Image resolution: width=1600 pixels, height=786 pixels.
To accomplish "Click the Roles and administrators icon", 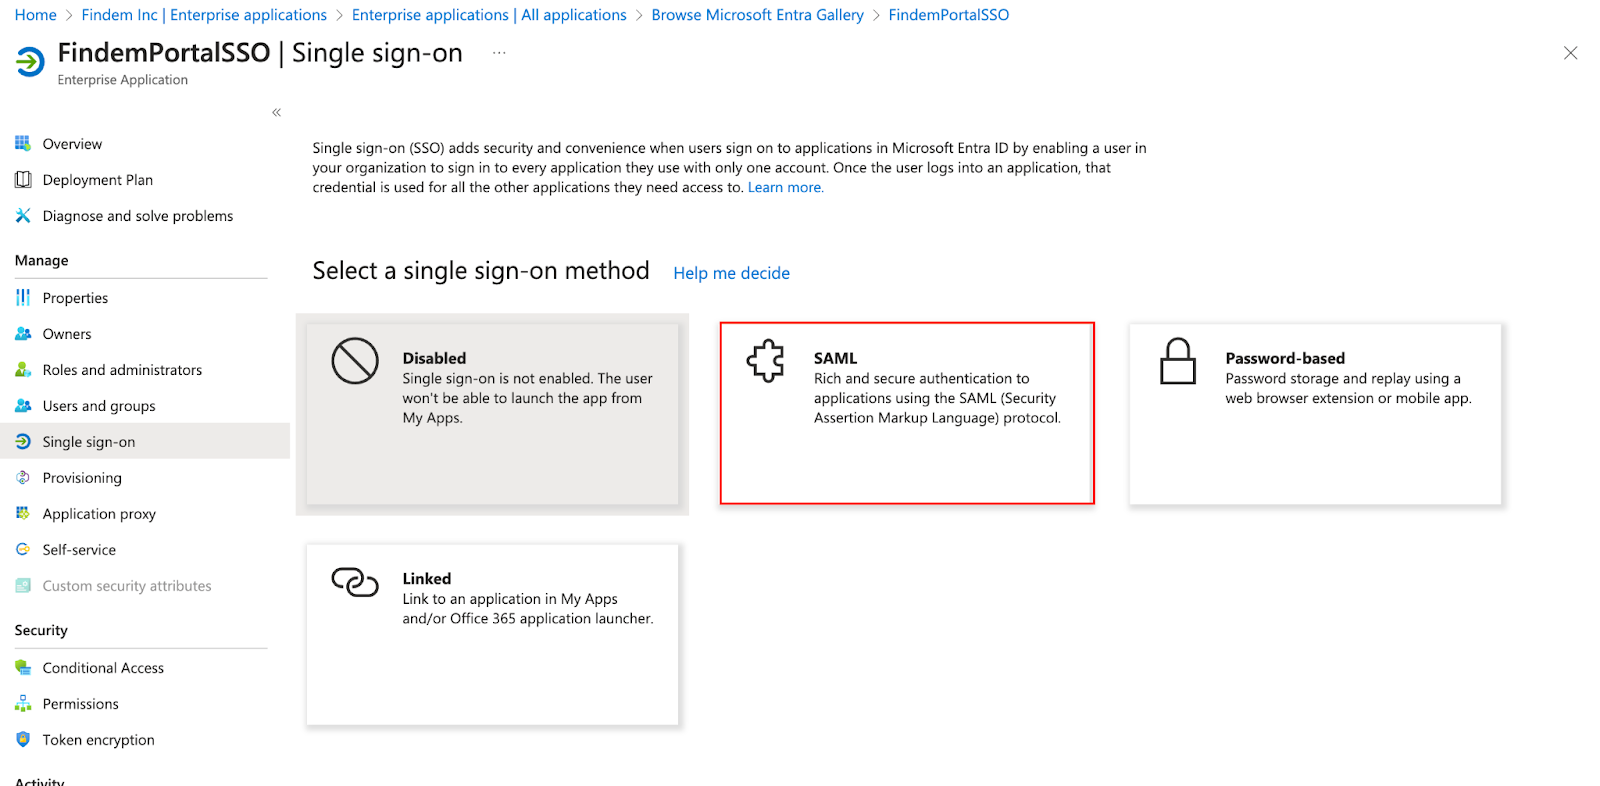I will 23,369.
